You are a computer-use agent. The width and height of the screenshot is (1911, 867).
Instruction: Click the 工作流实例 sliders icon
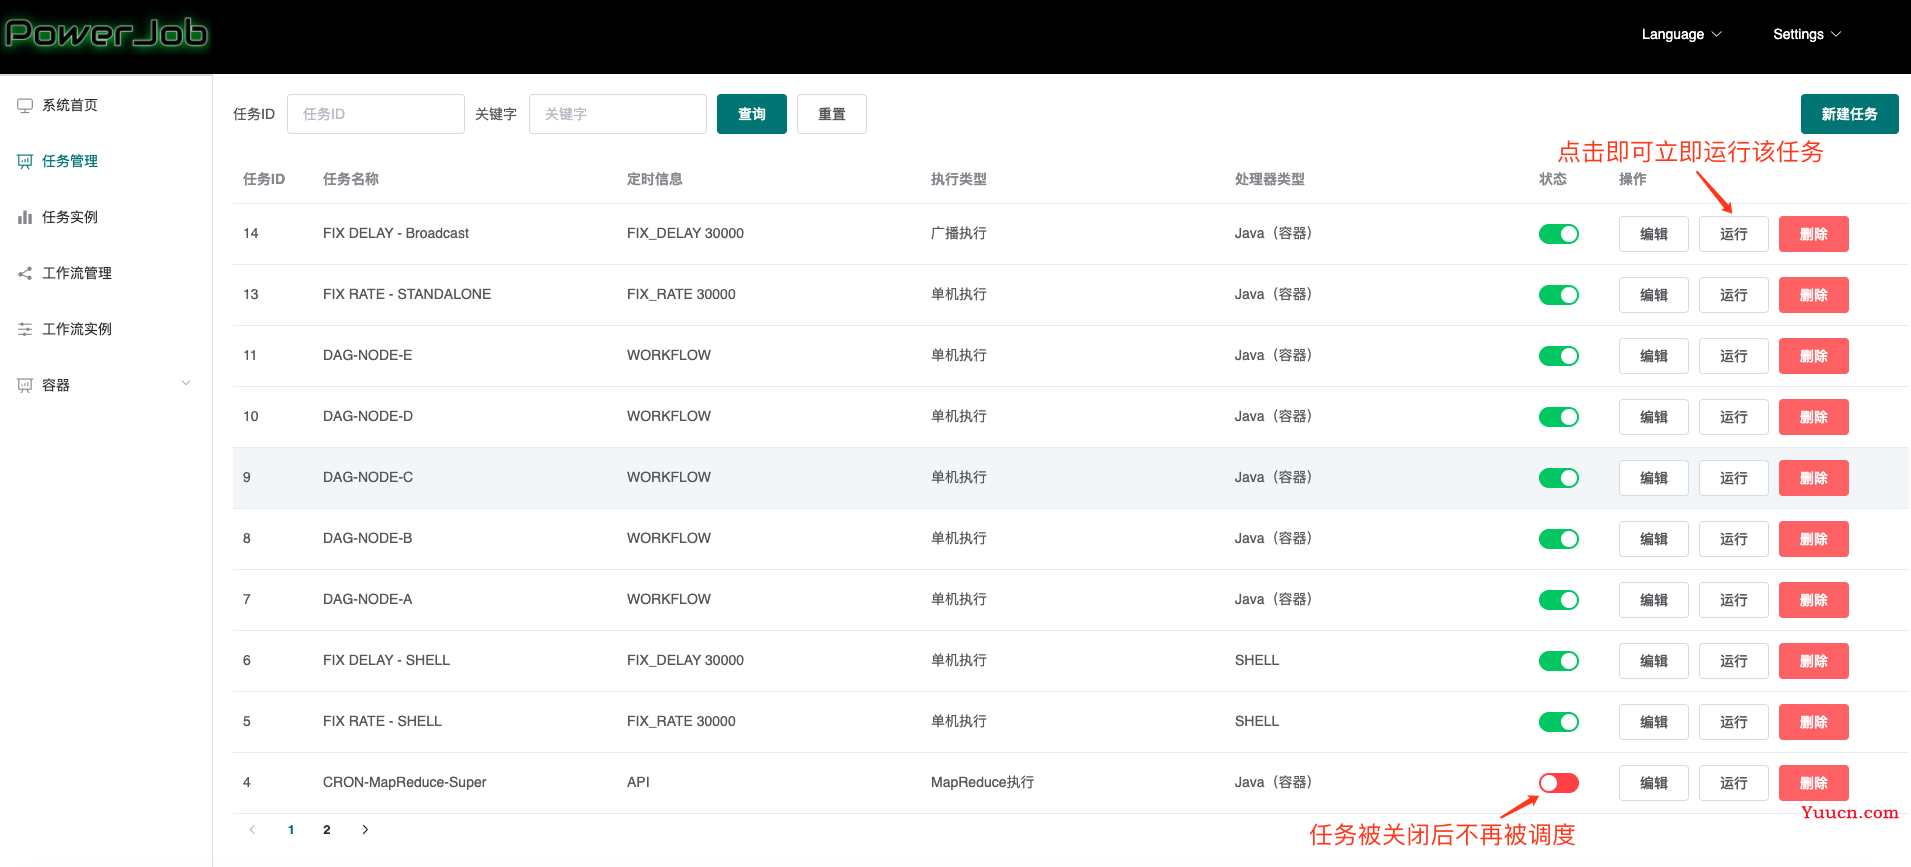[25, 329]
